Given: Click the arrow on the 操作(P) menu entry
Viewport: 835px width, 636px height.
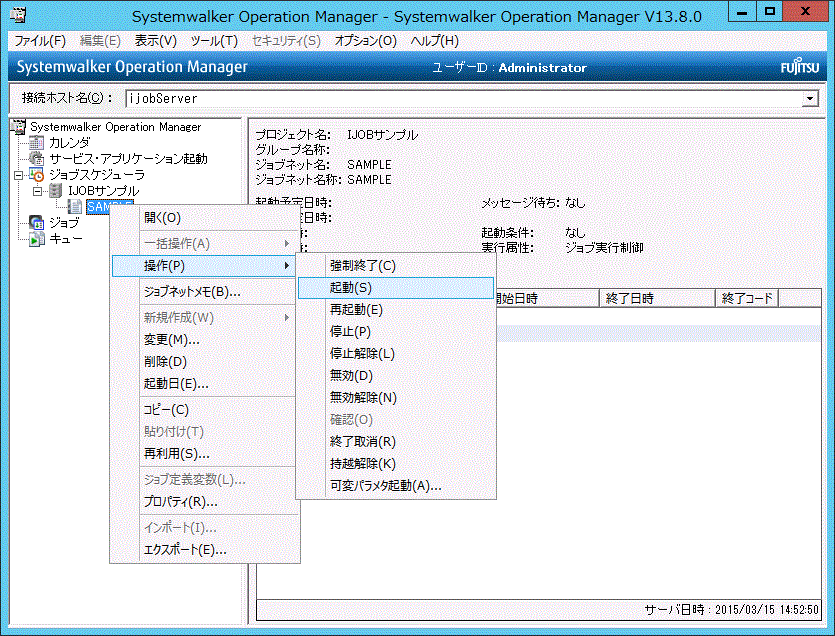Looking at the screenshot, I should tap(287, 265).
